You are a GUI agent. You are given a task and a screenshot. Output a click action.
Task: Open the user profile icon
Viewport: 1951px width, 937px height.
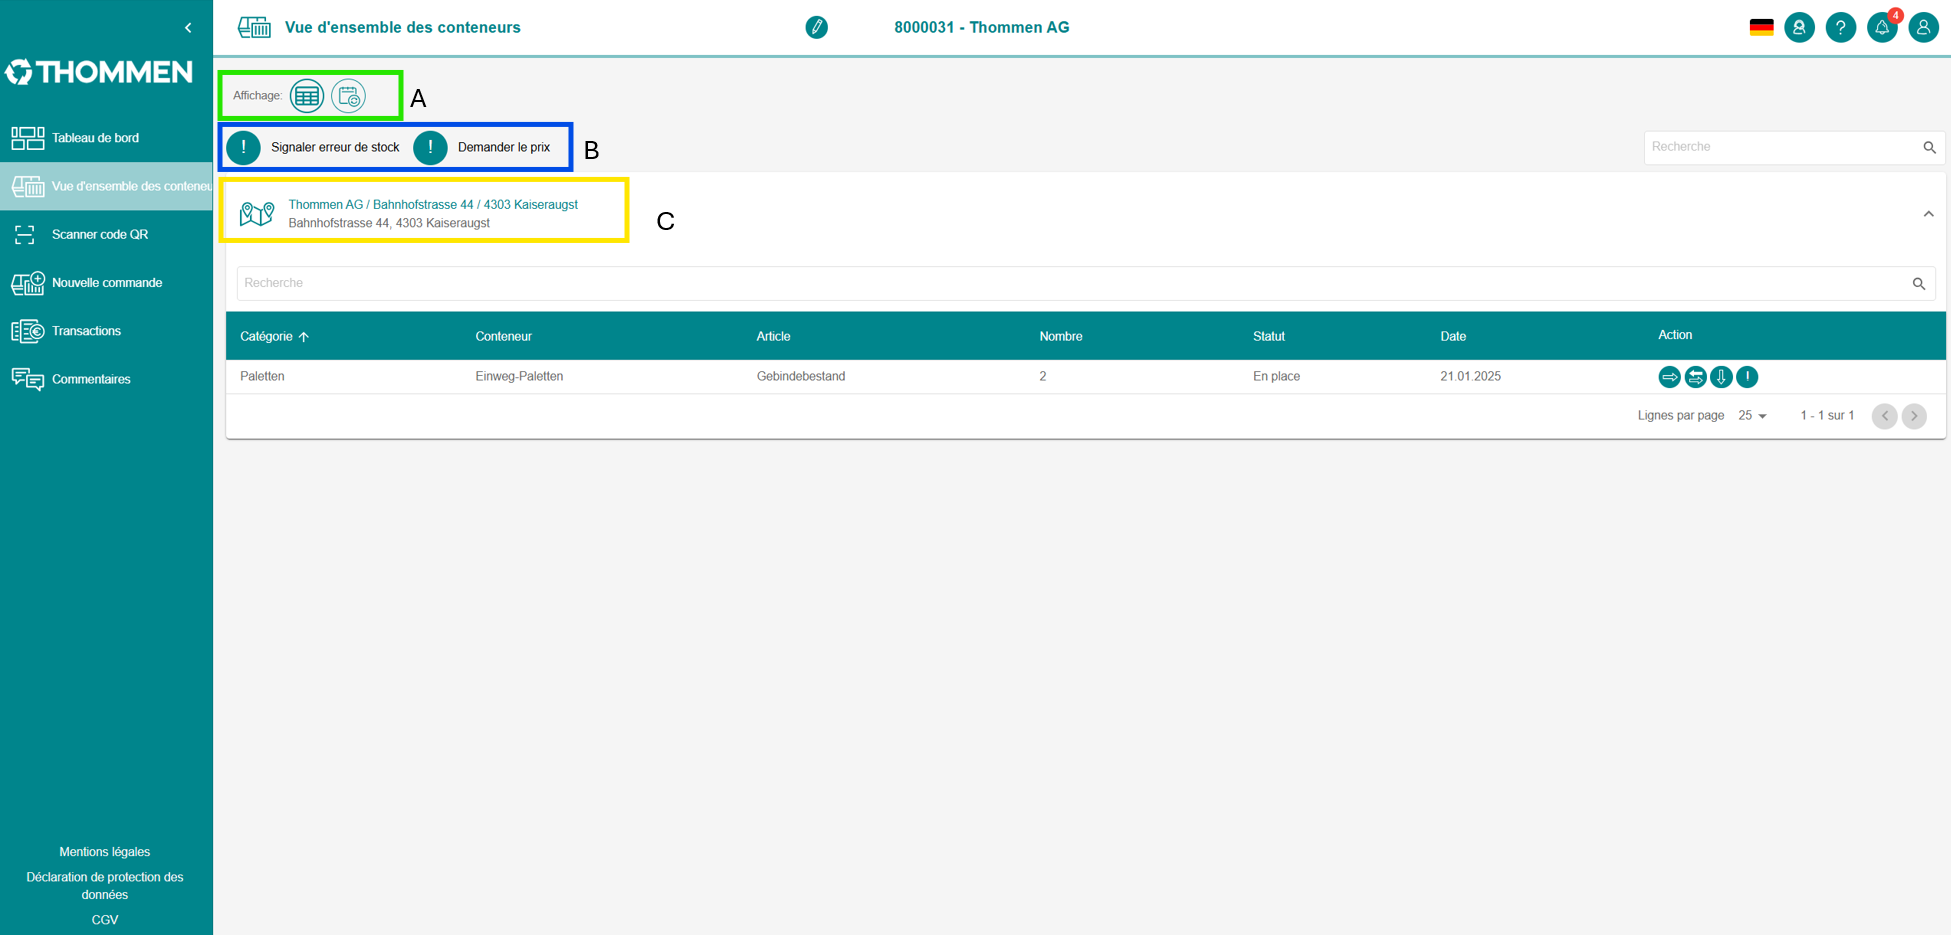coord(1923,27)
